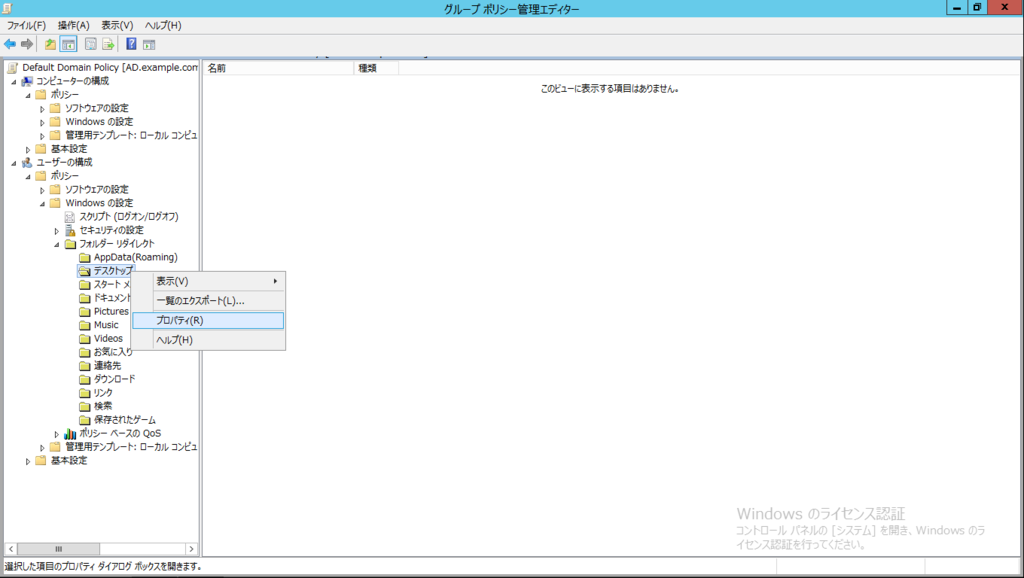Expand the セキュリティの設定 node
This screenshot has width=1024, height=578.
pos(57,231)
